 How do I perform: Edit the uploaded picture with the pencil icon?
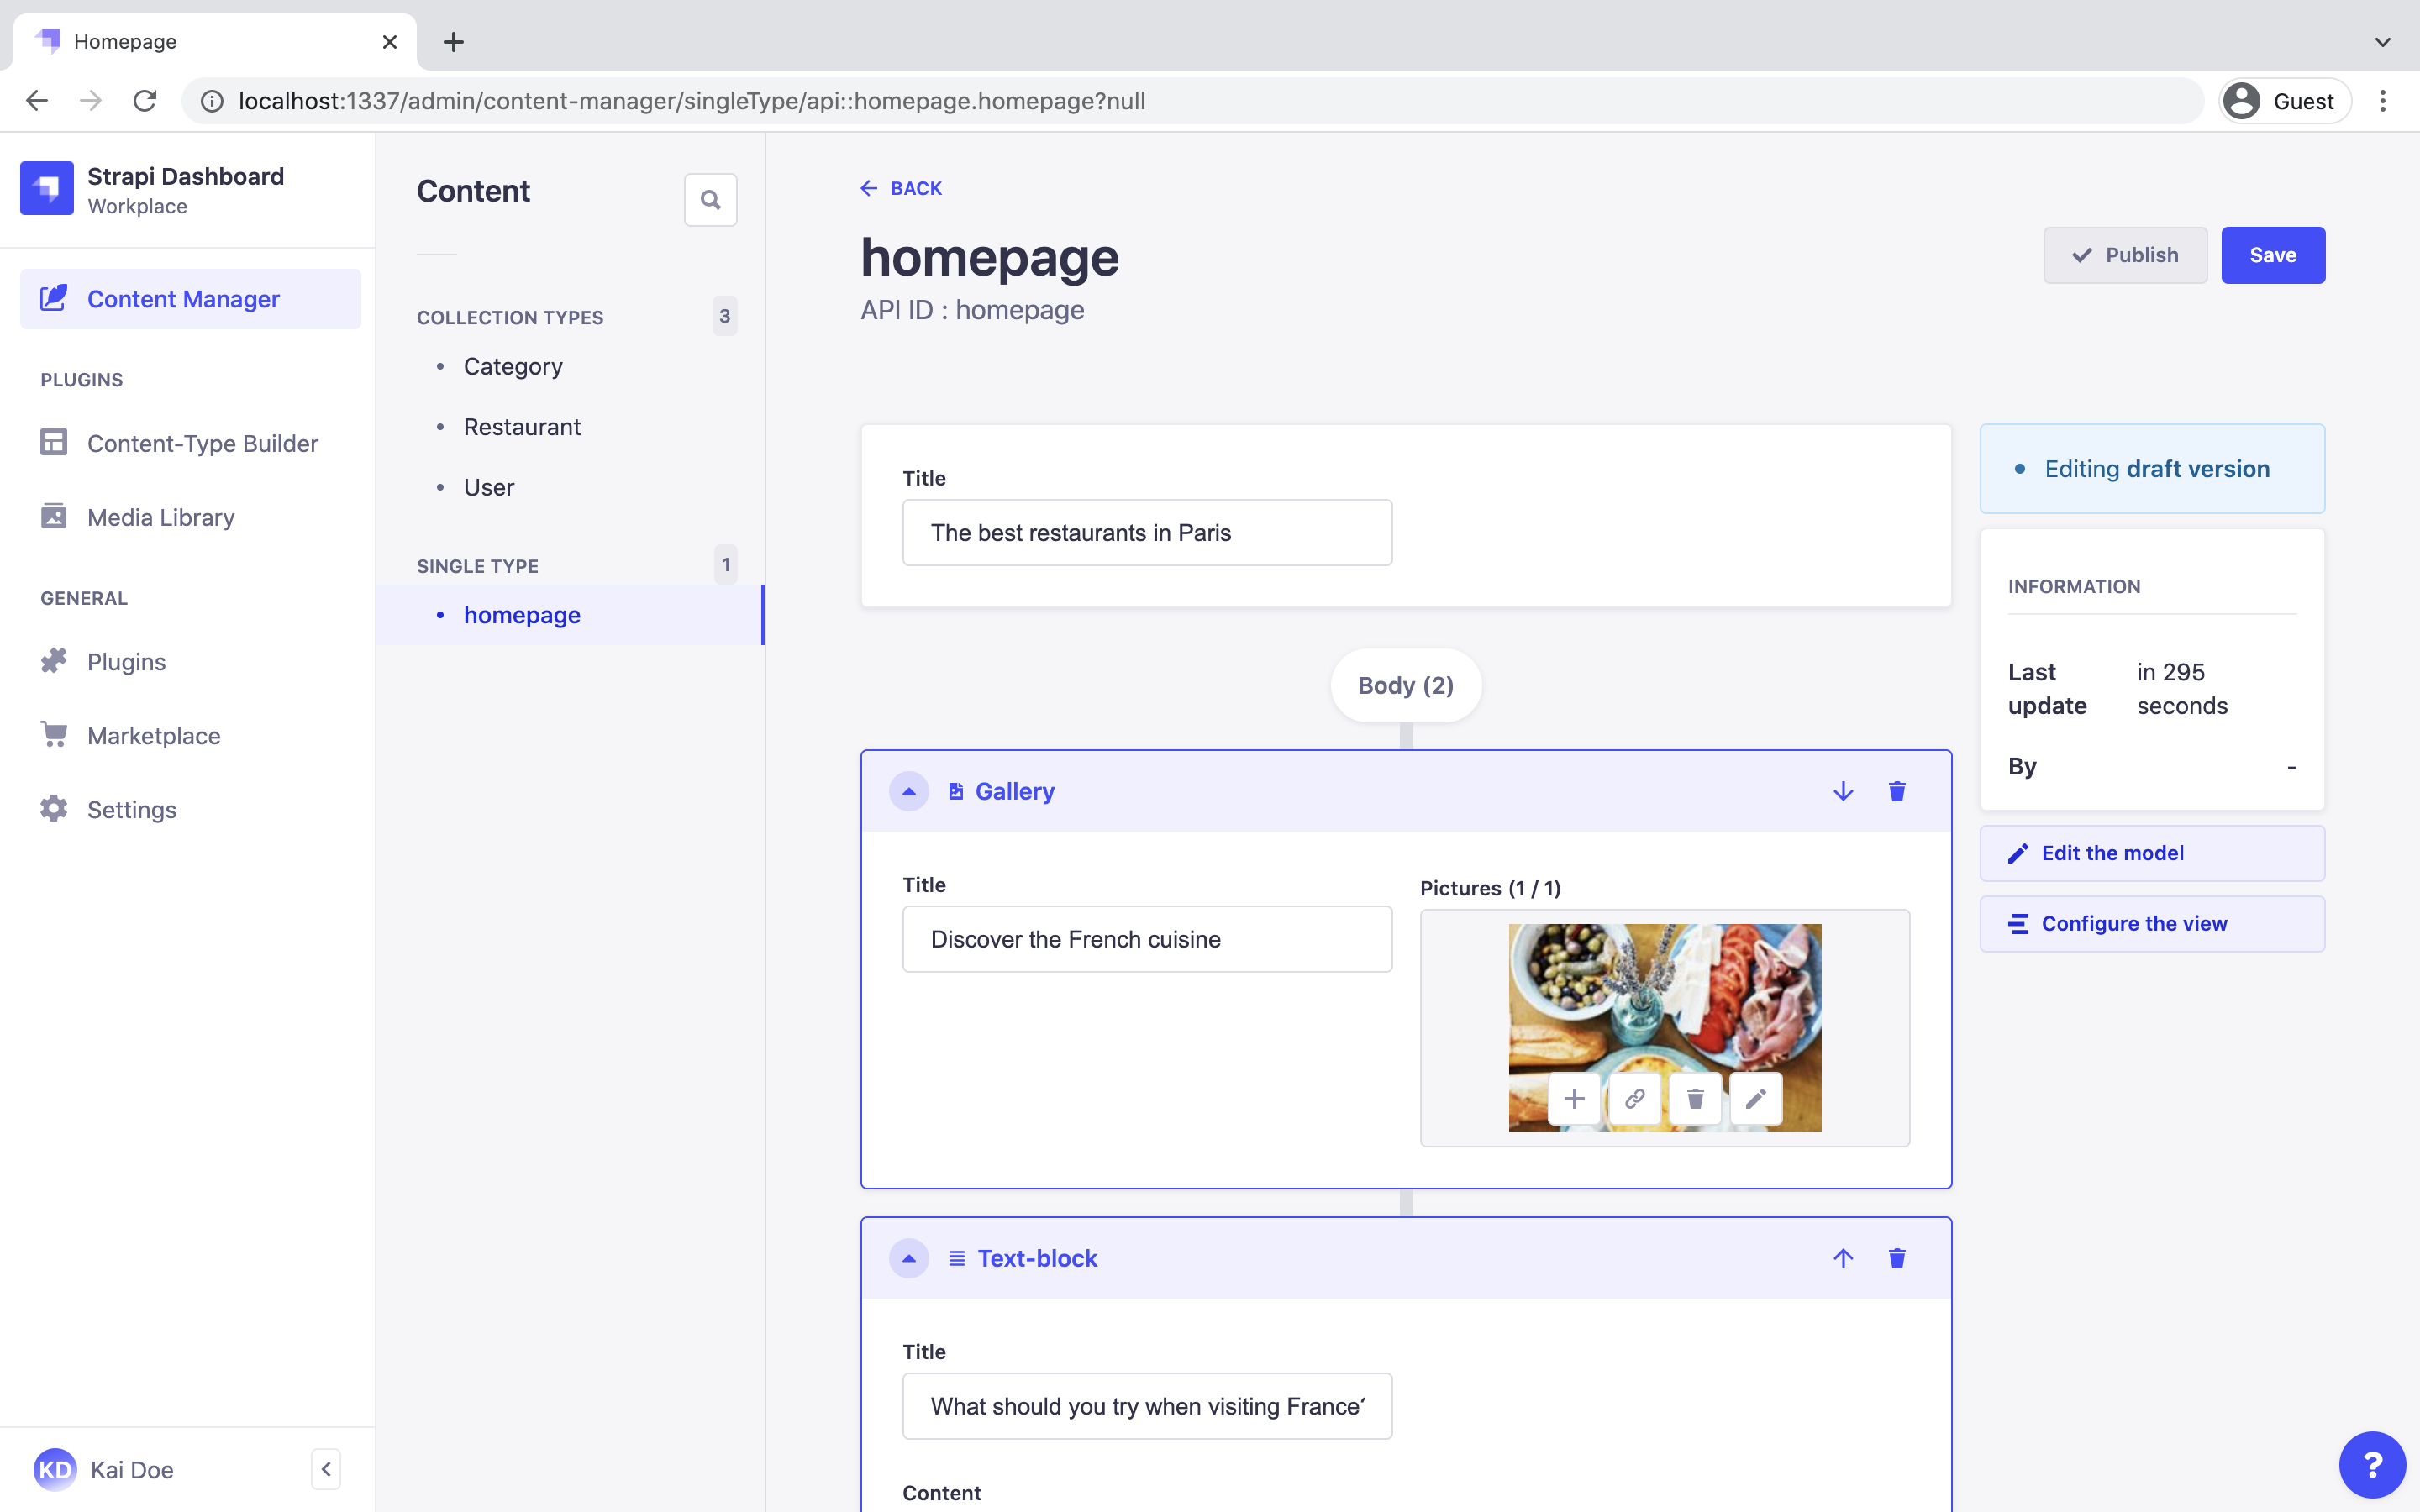pos(1755,1098)
